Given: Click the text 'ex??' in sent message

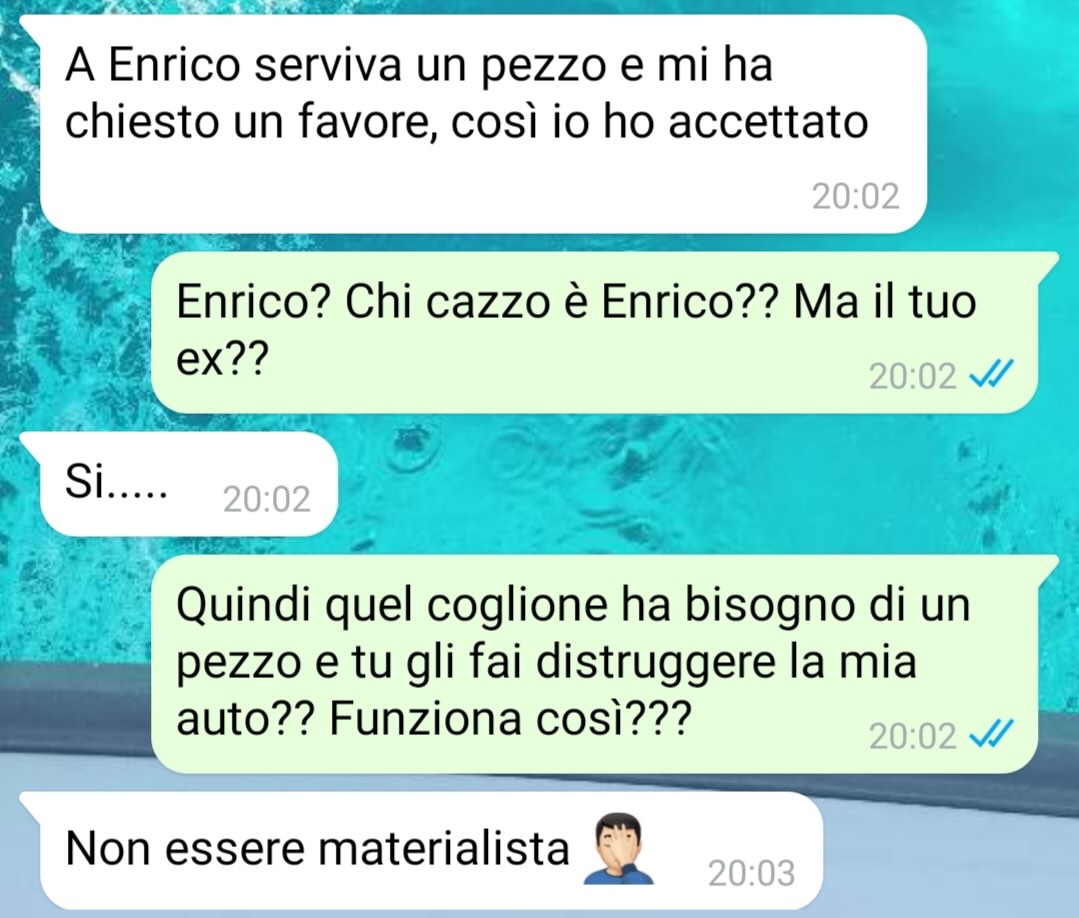Looking at the screenshot, I should click(x=221, y=359).
